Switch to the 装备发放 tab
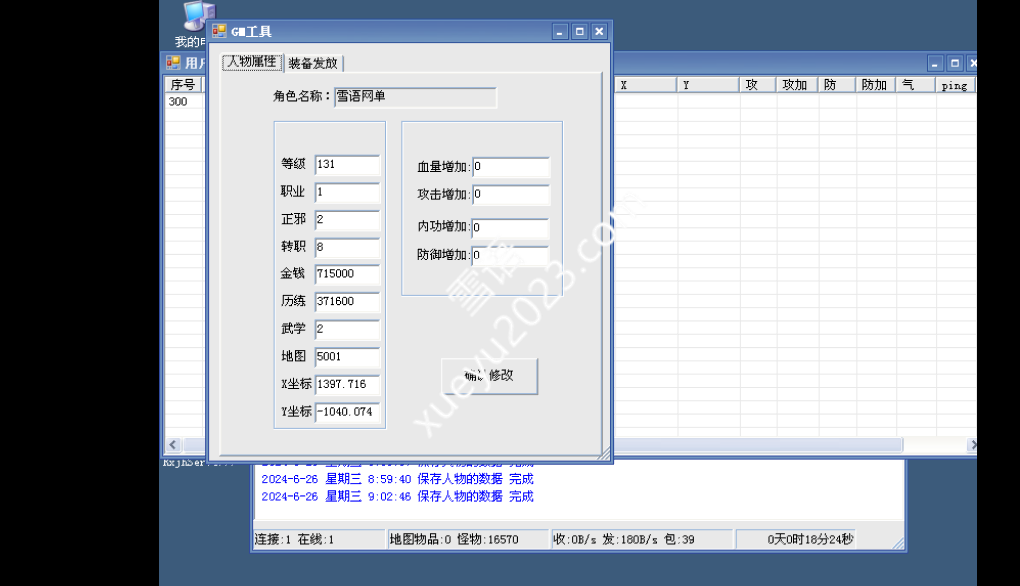Screen dimensions: 1020x586 tap(313, 63)
